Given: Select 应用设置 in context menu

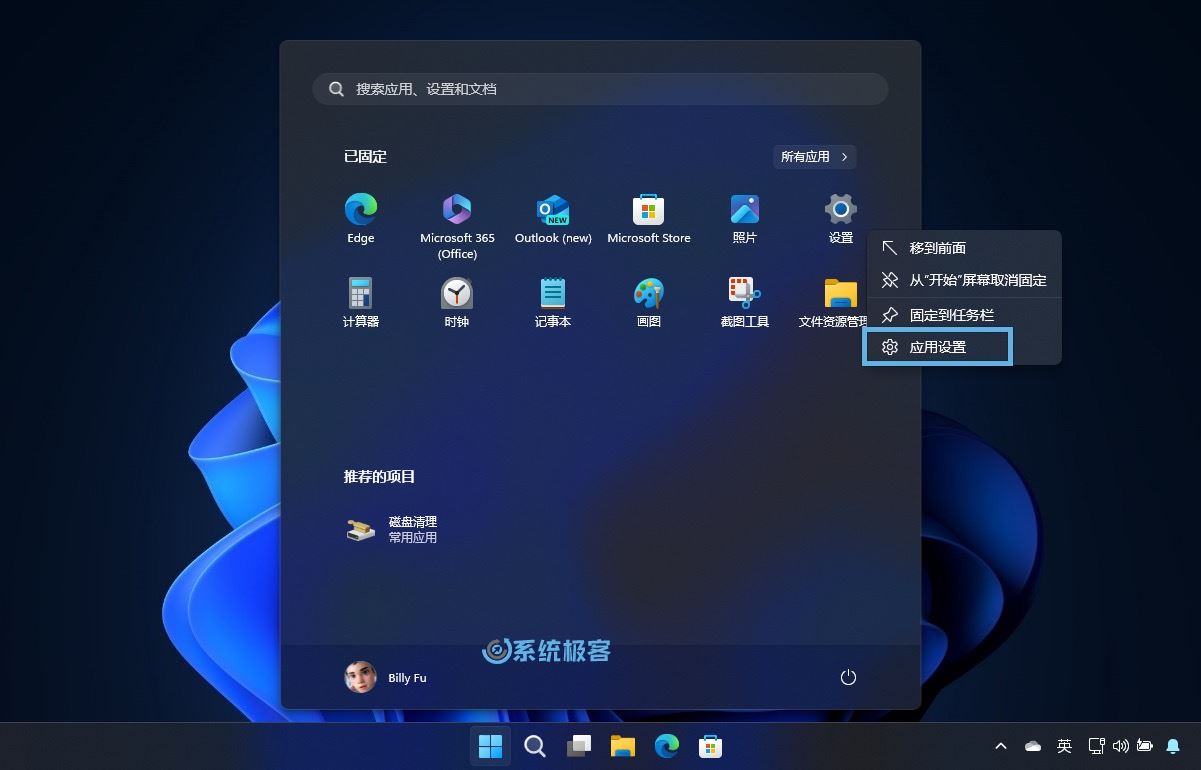Looking at the screenshot, I should tap(937, 347).
